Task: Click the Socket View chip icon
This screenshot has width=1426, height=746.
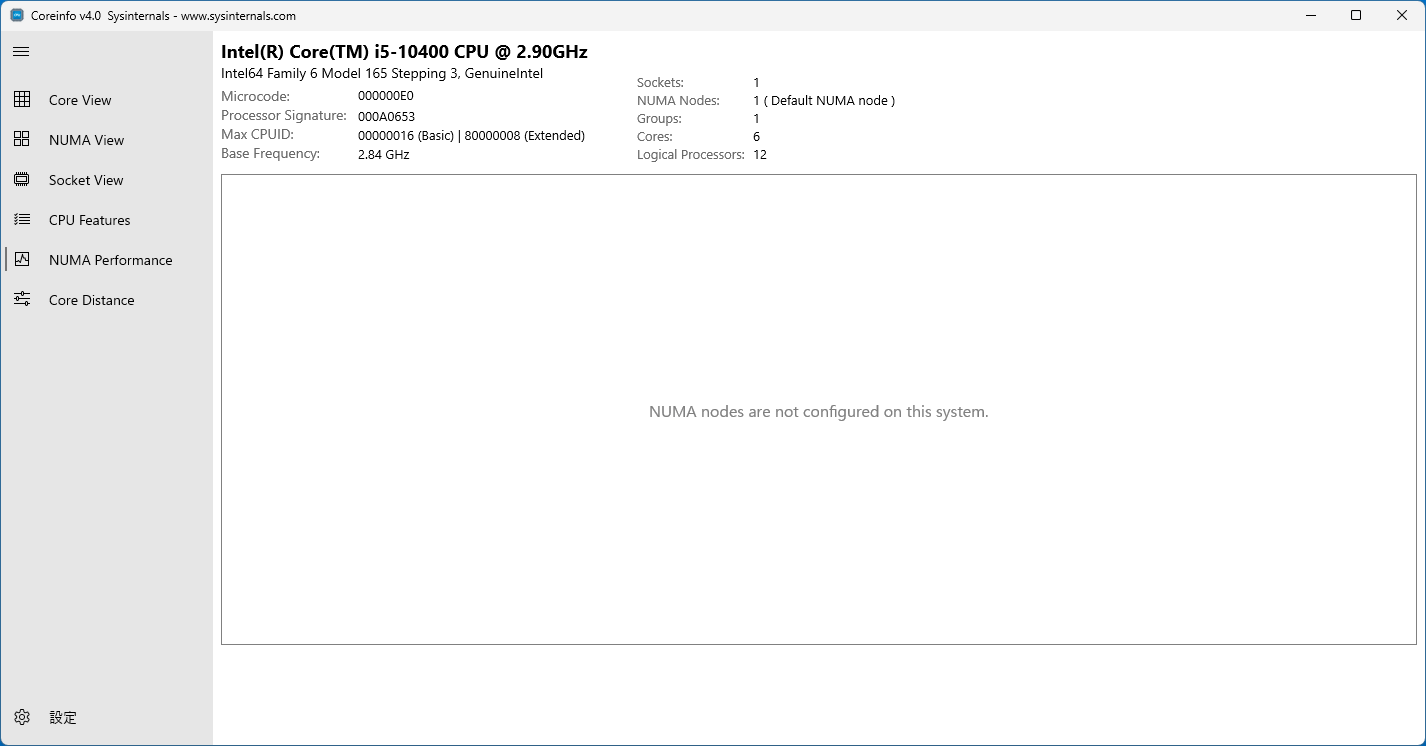Action: [x=22, y=180]
